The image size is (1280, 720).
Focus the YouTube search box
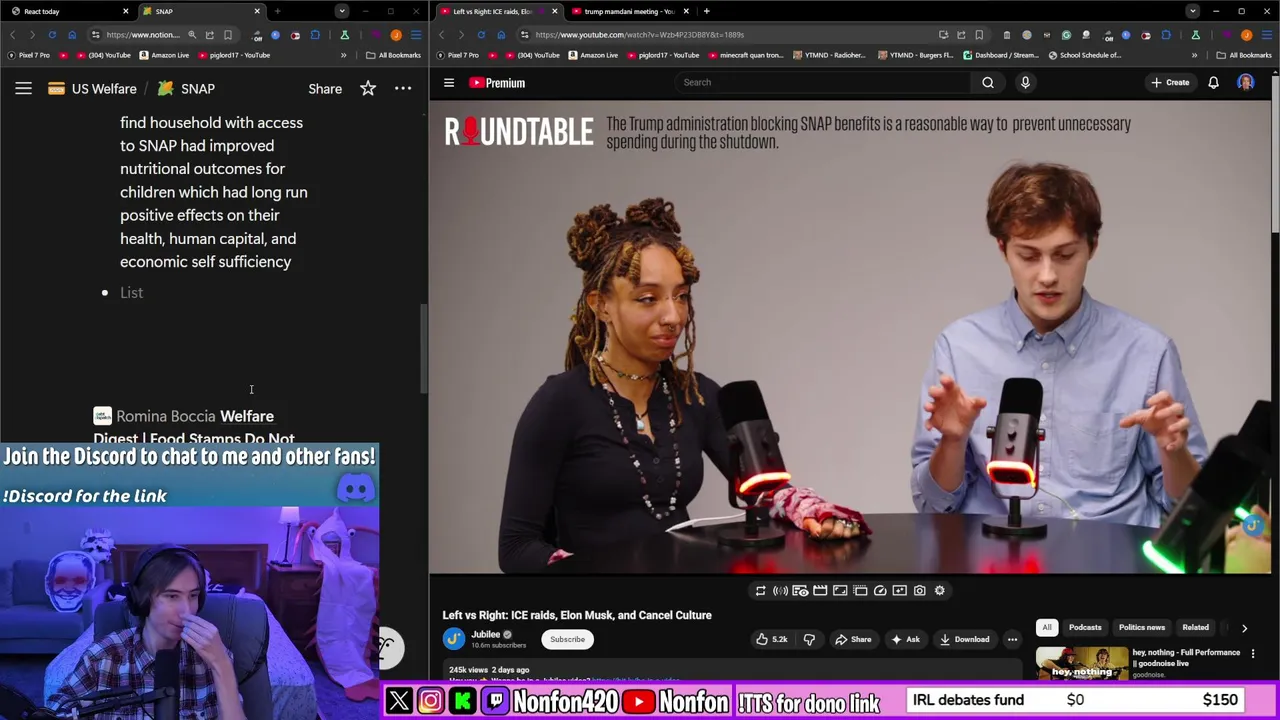820,82
